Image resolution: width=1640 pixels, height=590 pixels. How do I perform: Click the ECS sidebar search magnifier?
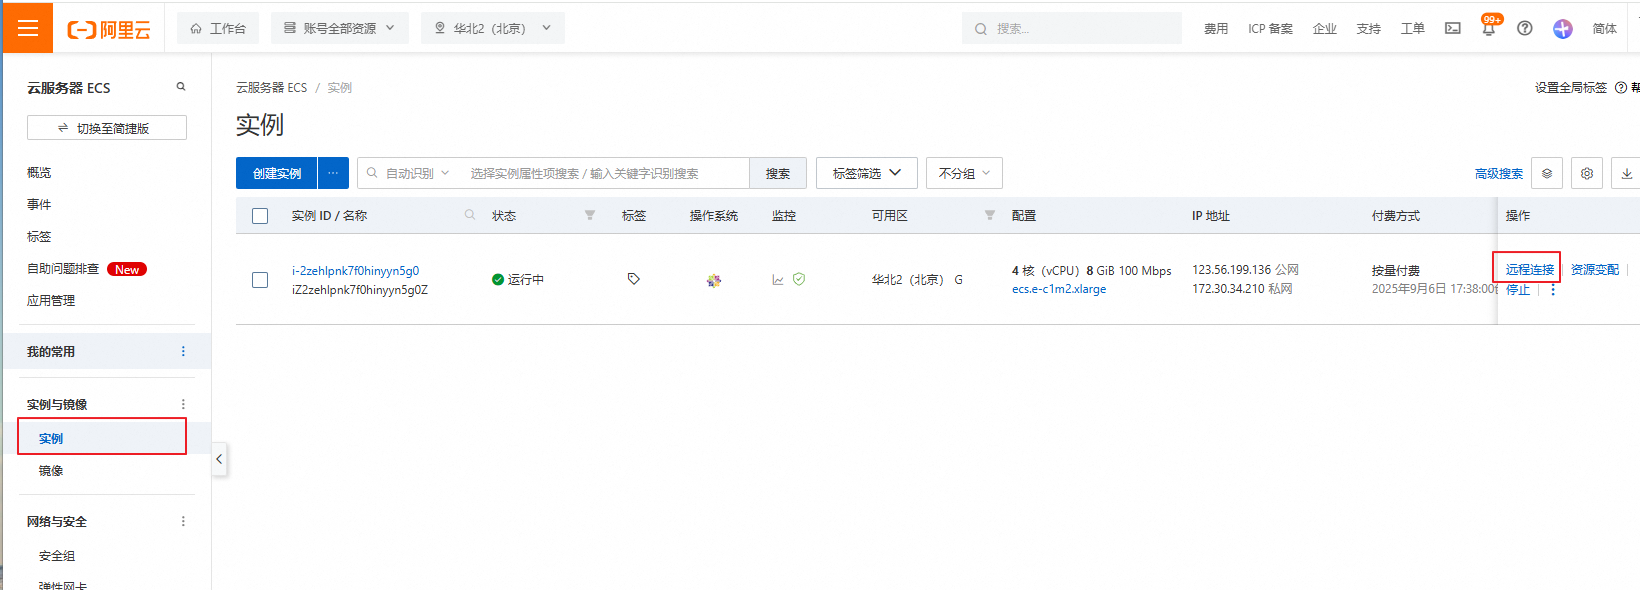[x=181, y=87]
